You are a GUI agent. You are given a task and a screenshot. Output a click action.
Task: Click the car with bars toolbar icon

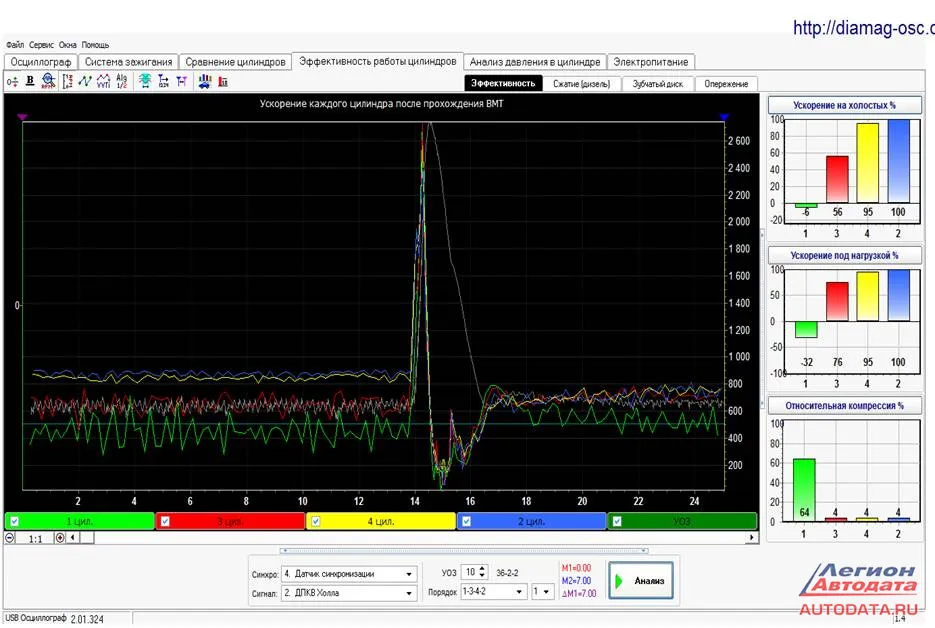click(x=205, y=81)
